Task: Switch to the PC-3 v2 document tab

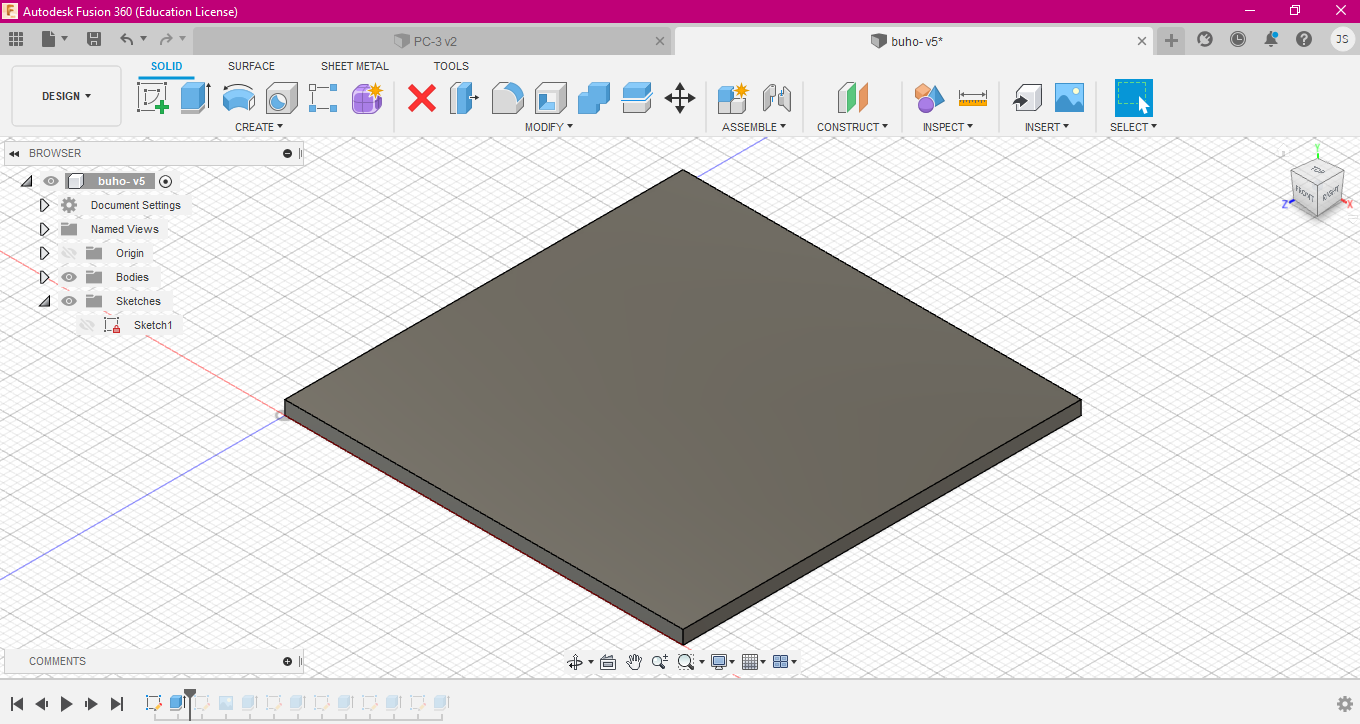Action: [434, 41]
